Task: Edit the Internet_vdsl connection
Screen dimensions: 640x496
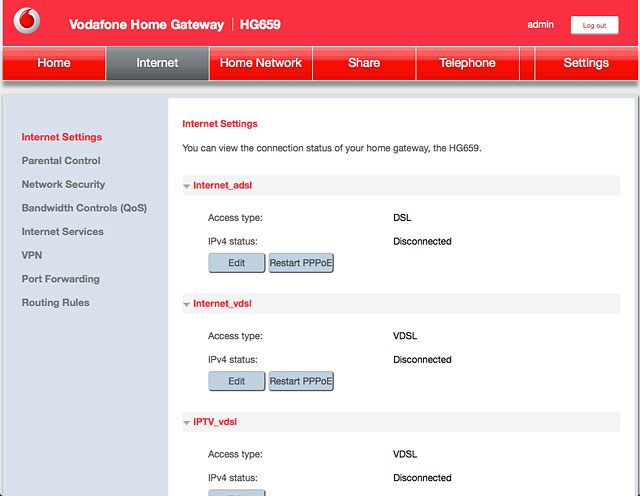Action: pyautogui.click(x=237, y=381)
